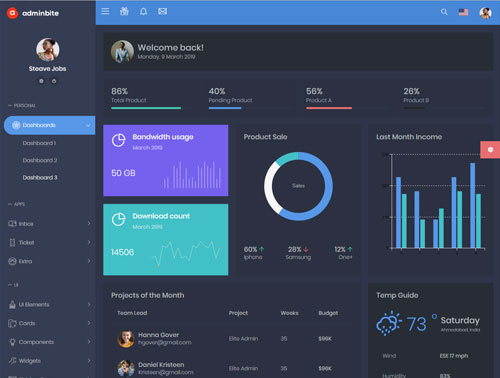500x378 pixels.
Task: Click the Product Sale donut chart
Action: [x=298, y=186]
